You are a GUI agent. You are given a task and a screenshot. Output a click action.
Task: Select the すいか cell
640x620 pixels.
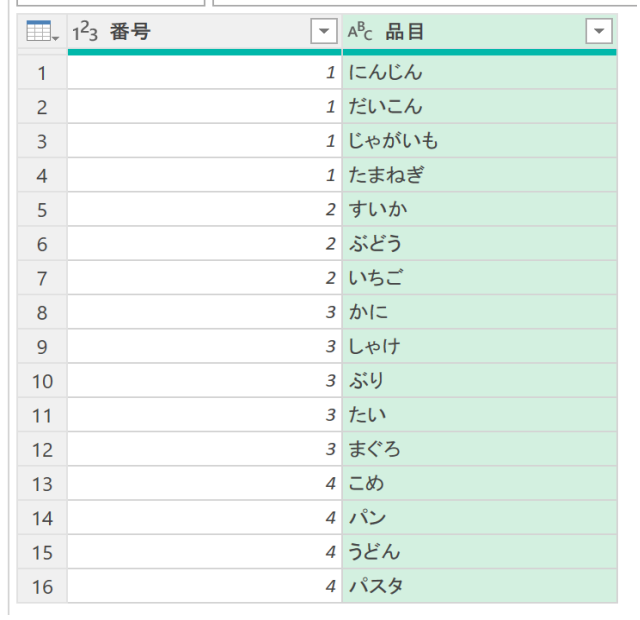[x=378, y=210]
